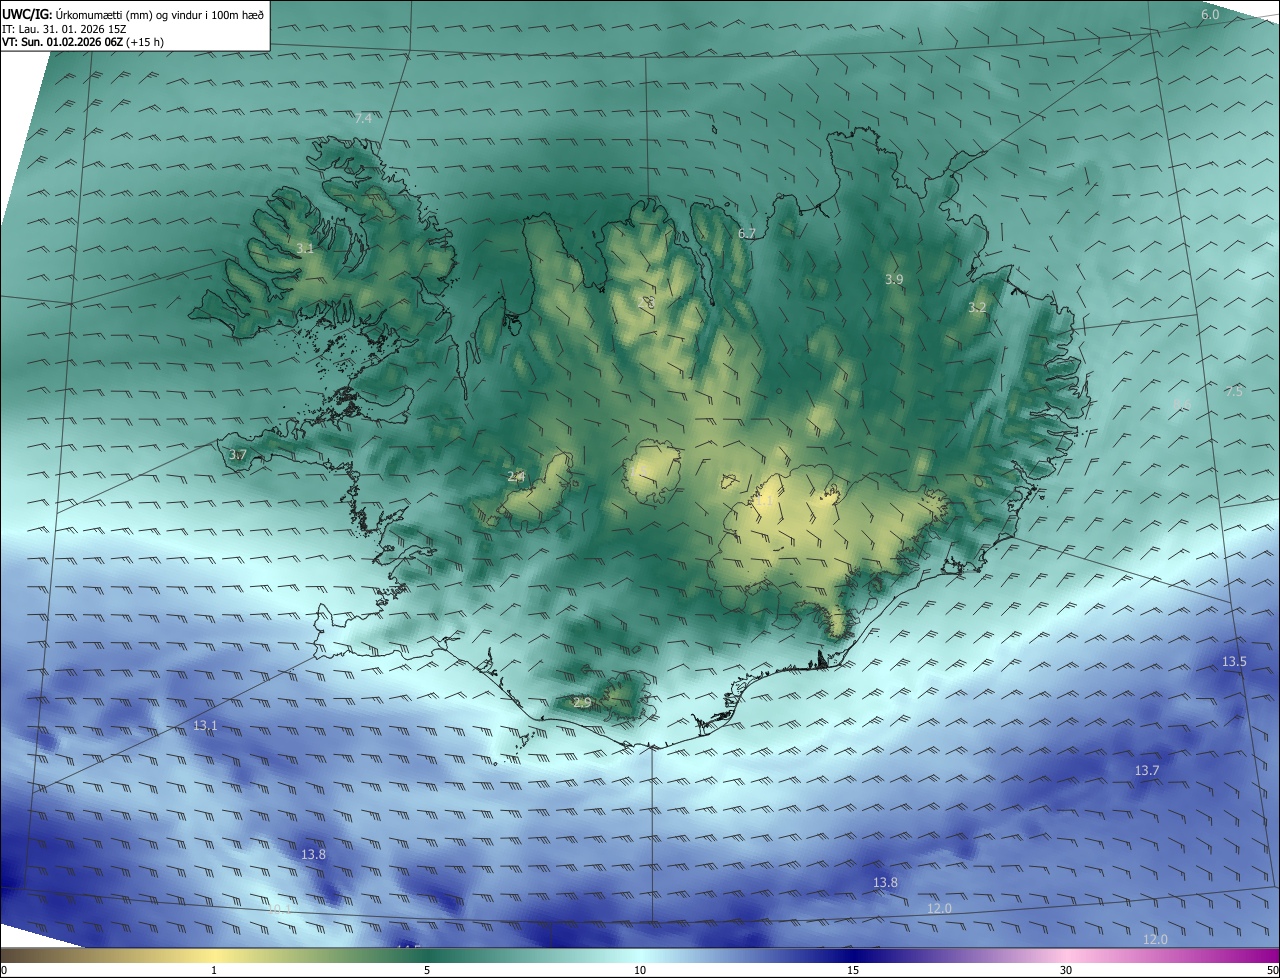Screen dimensions: 1280x978
Task: Click the 'UWC/IG: Úrkomumætti (mm)' title text
Action: click(x=132, y=14)
